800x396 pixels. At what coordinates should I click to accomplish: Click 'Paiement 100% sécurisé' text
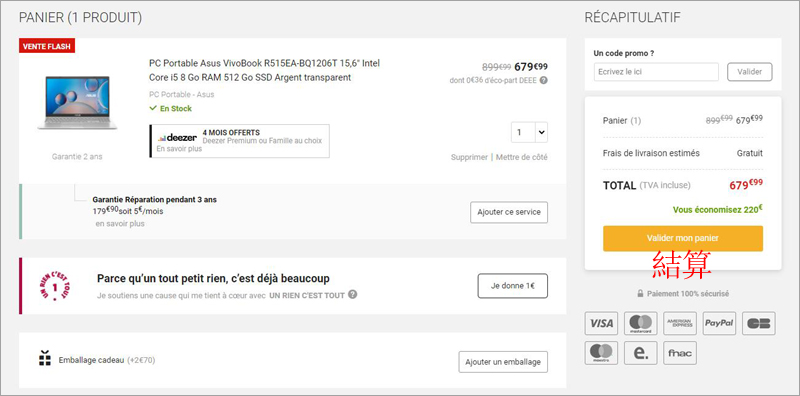pos(688,294)
